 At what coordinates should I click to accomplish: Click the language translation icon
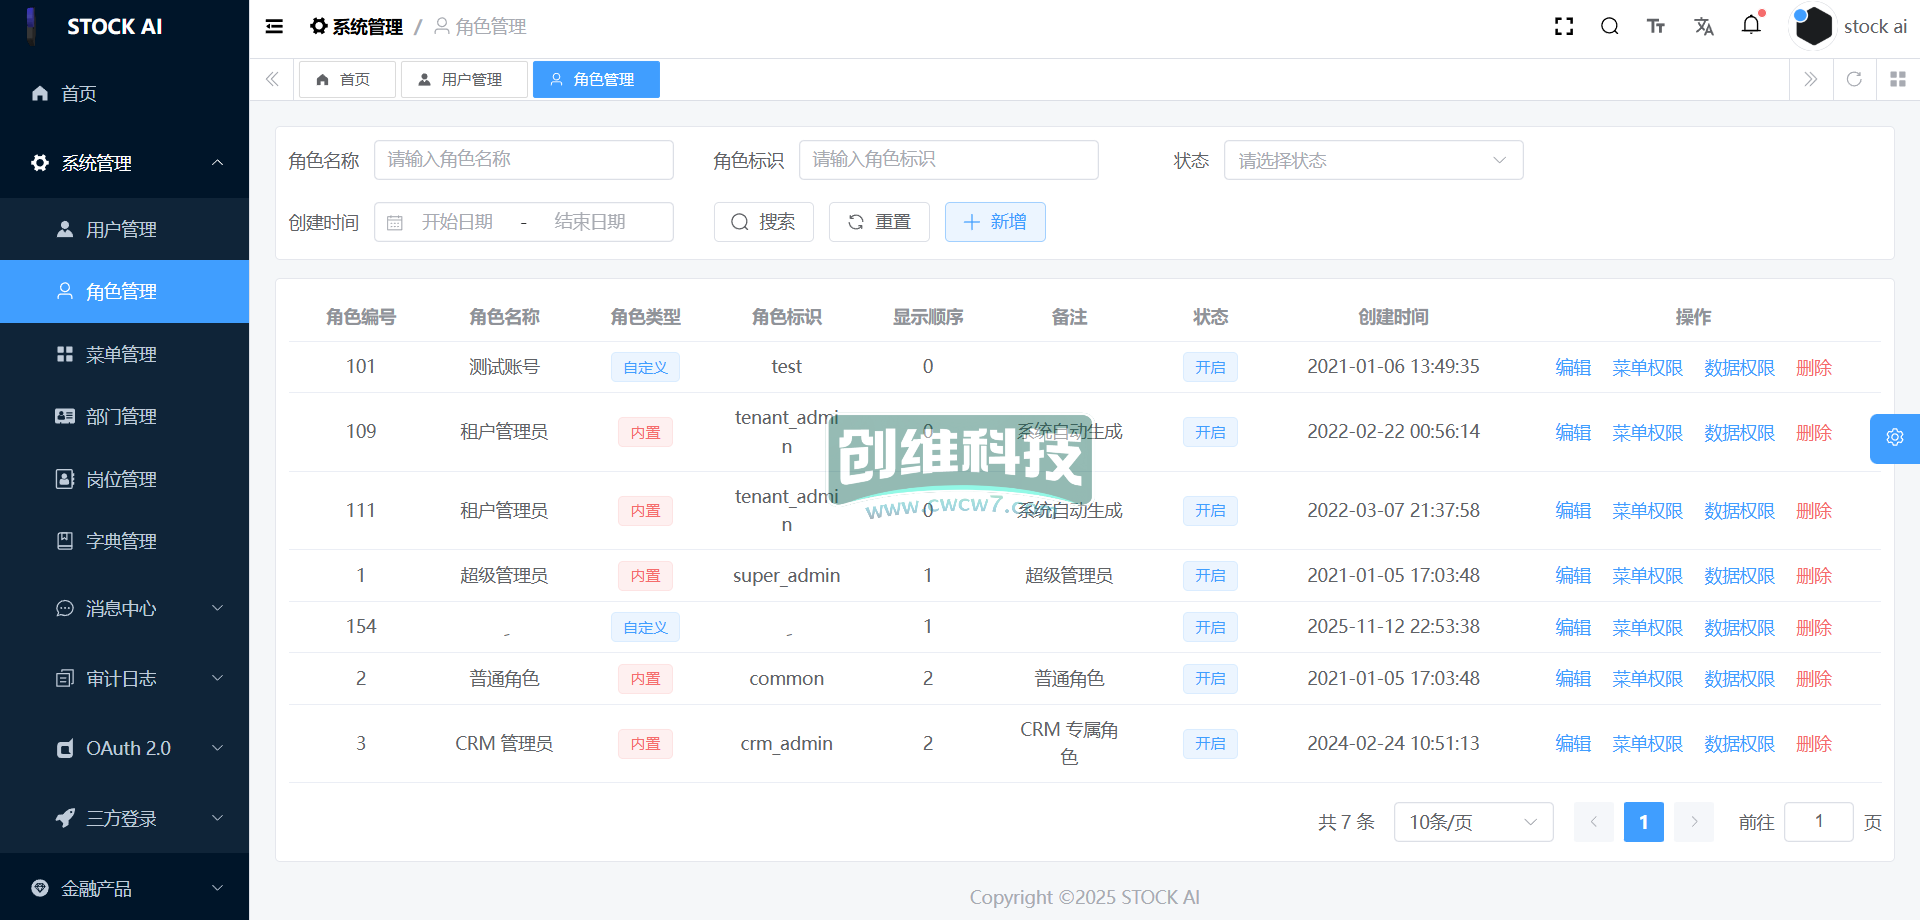click(x=1704, y=27)
